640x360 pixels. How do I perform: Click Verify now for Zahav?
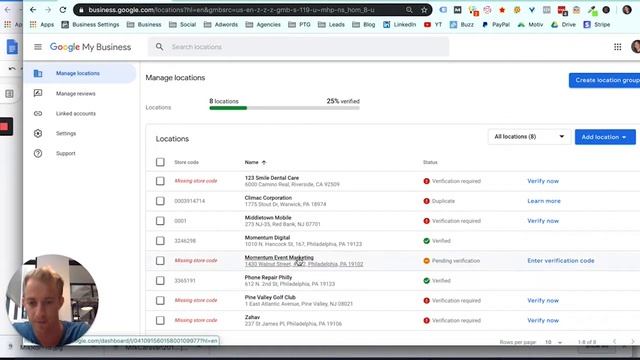point(543,320)
